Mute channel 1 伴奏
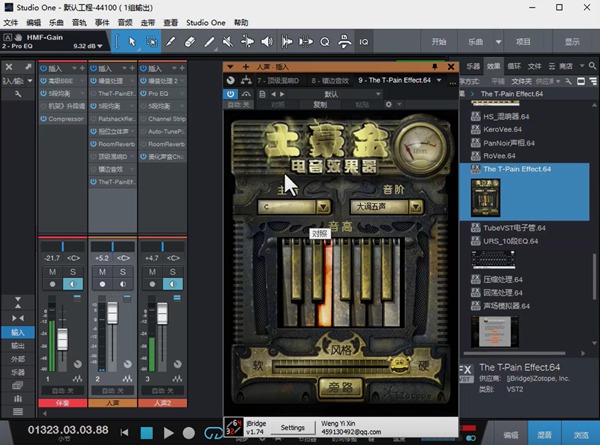 [52, 272]
